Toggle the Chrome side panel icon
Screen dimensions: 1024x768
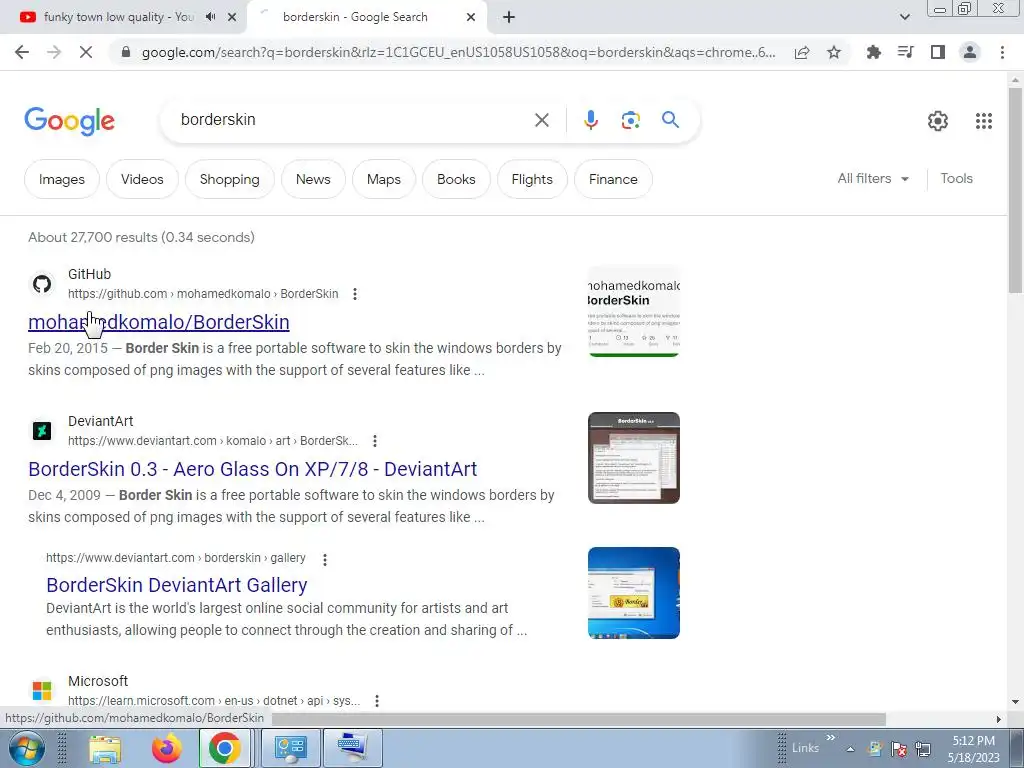(x=938, y=52)
